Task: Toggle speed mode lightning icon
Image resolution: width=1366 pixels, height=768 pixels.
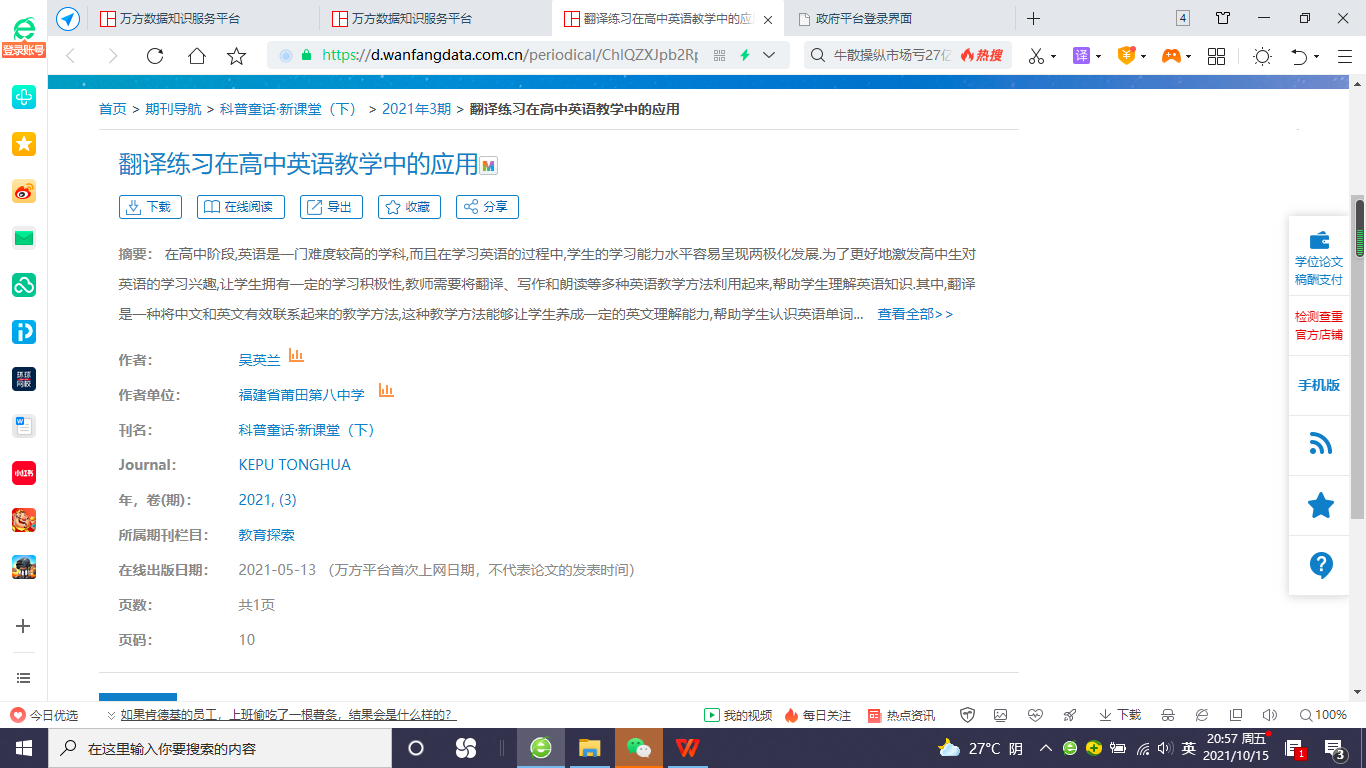Action: pyautogui.click(x=745, y=56)
